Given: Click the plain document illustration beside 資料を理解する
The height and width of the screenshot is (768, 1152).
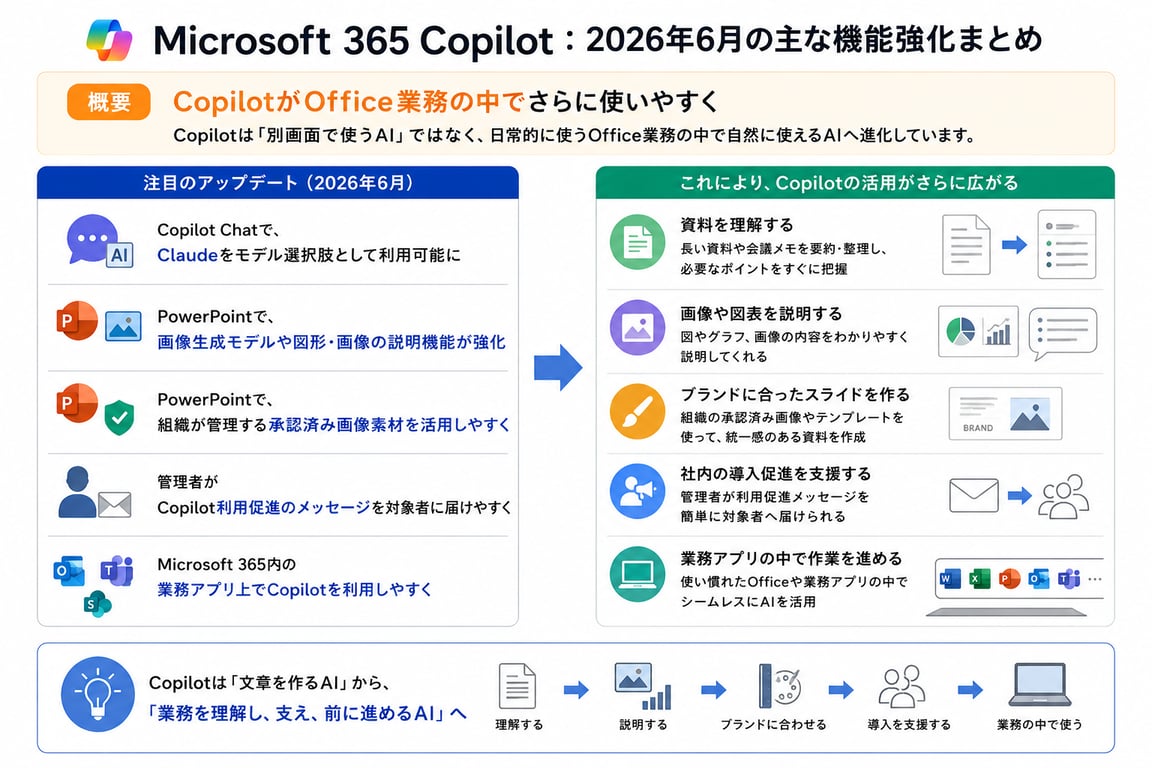Looking at the screenshot, I should 966,245.
